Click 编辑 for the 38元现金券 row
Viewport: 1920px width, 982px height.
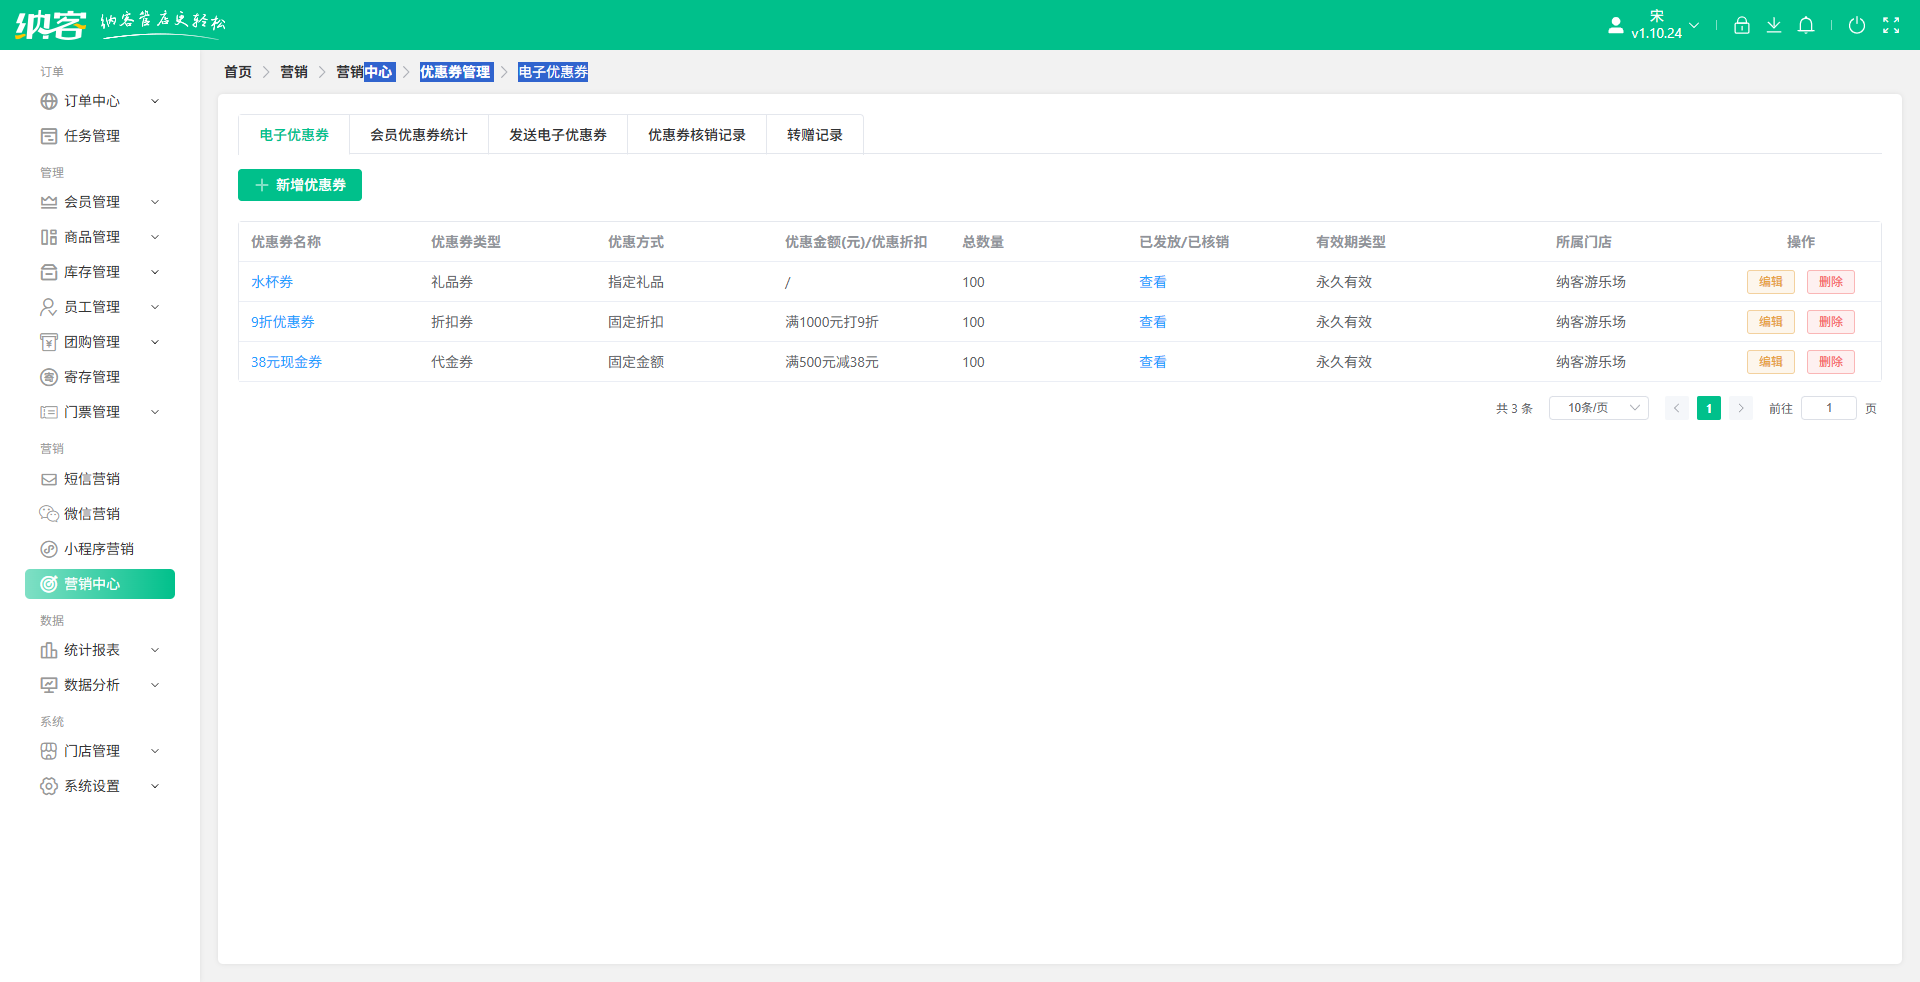pos(1770,362)
